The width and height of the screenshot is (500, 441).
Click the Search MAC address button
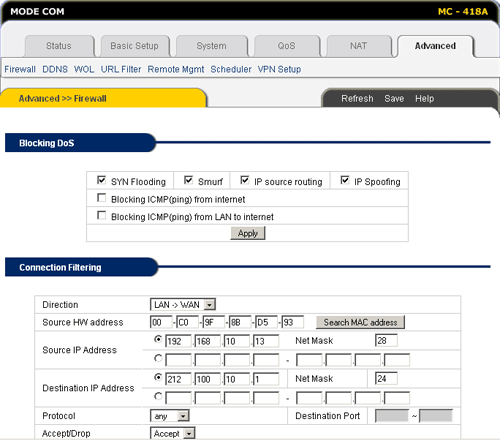[x=360, y=322]
